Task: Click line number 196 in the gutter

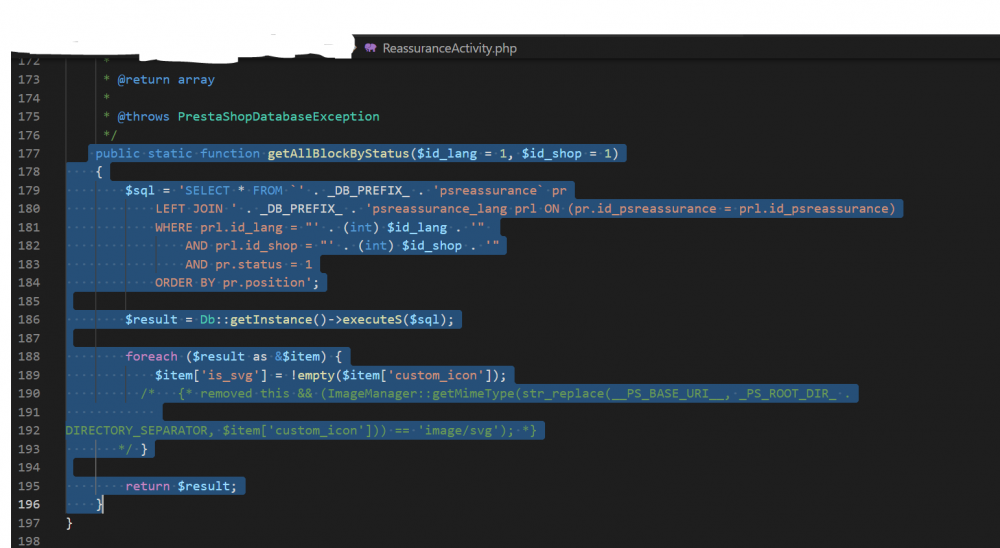Action: coord(29,504)
